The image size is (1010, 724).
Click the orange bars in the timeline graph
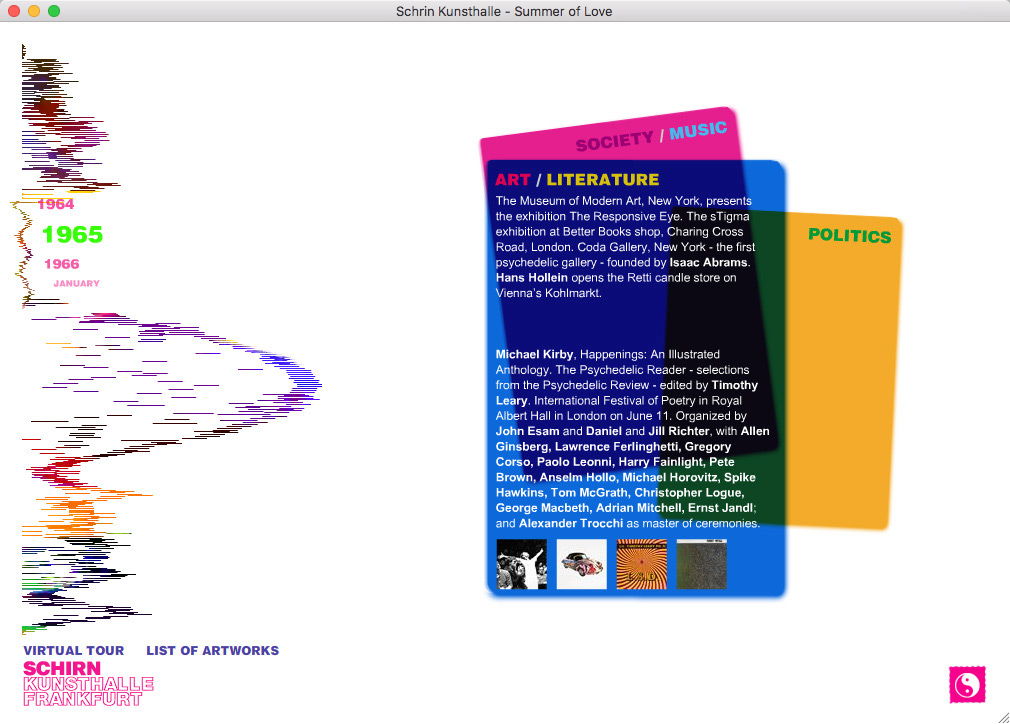[x=75, y=510]
